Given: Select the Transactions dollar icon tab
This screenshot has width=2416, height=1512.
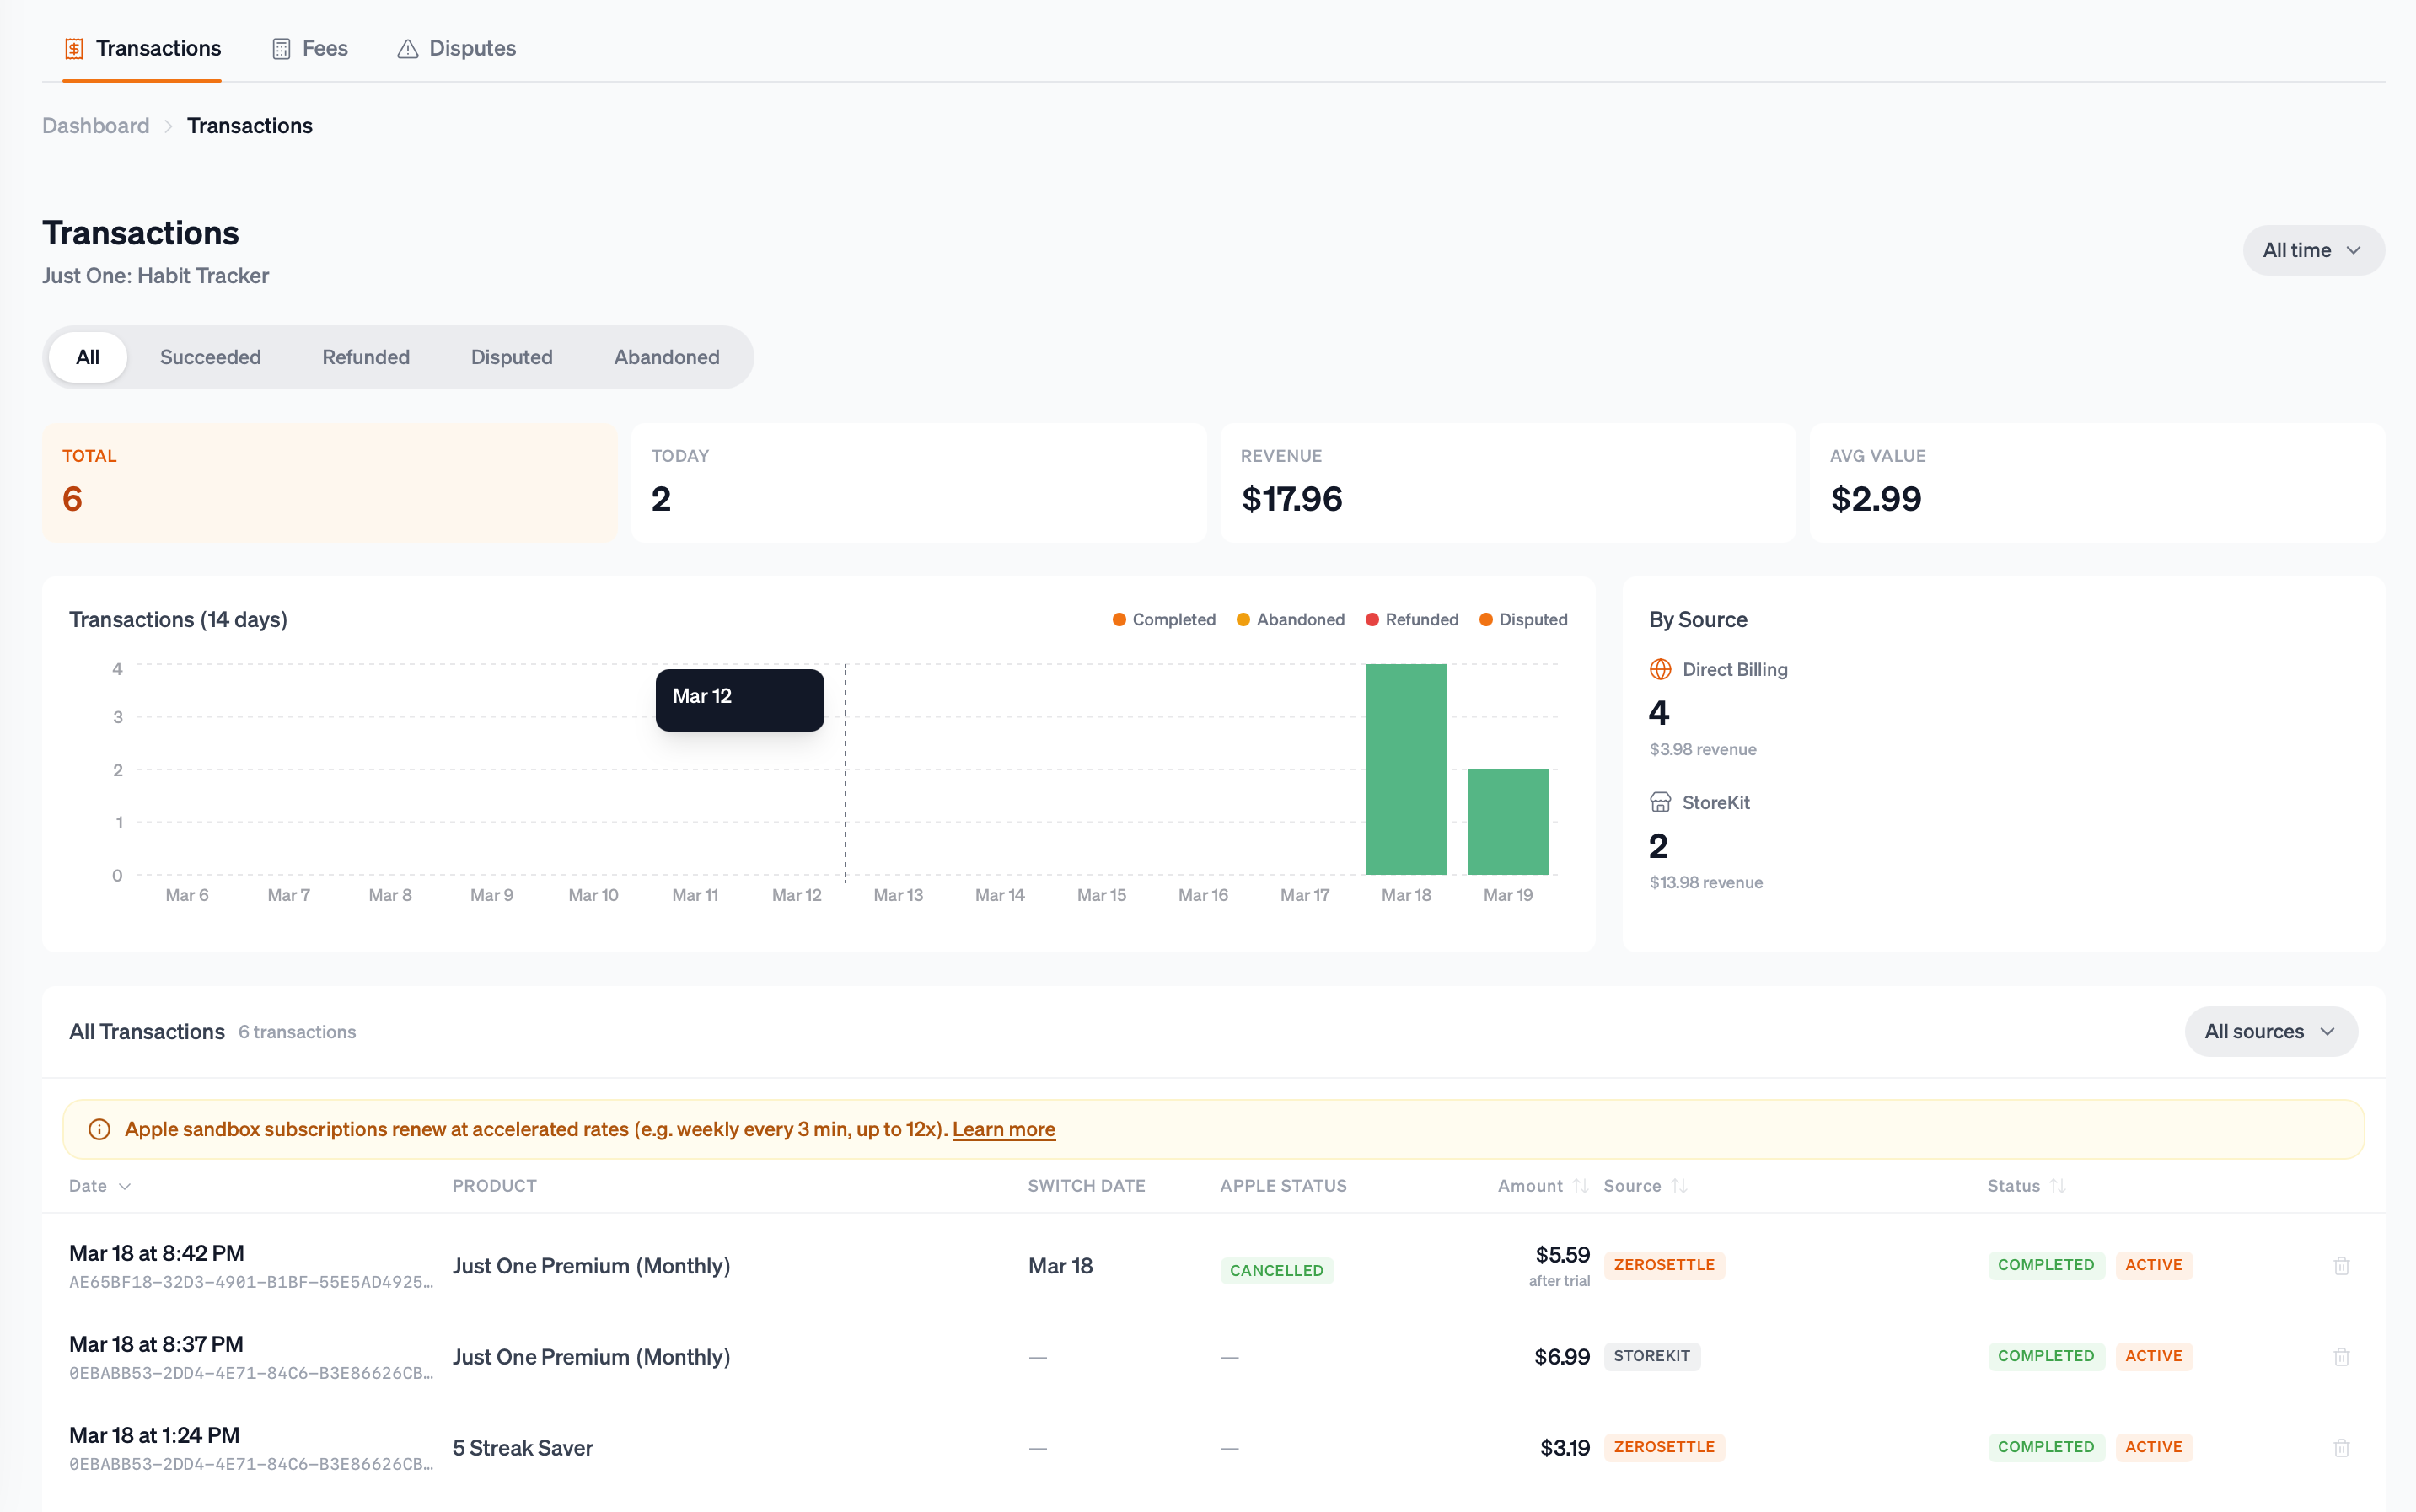Looking at the screenshot, I should 74,47.
